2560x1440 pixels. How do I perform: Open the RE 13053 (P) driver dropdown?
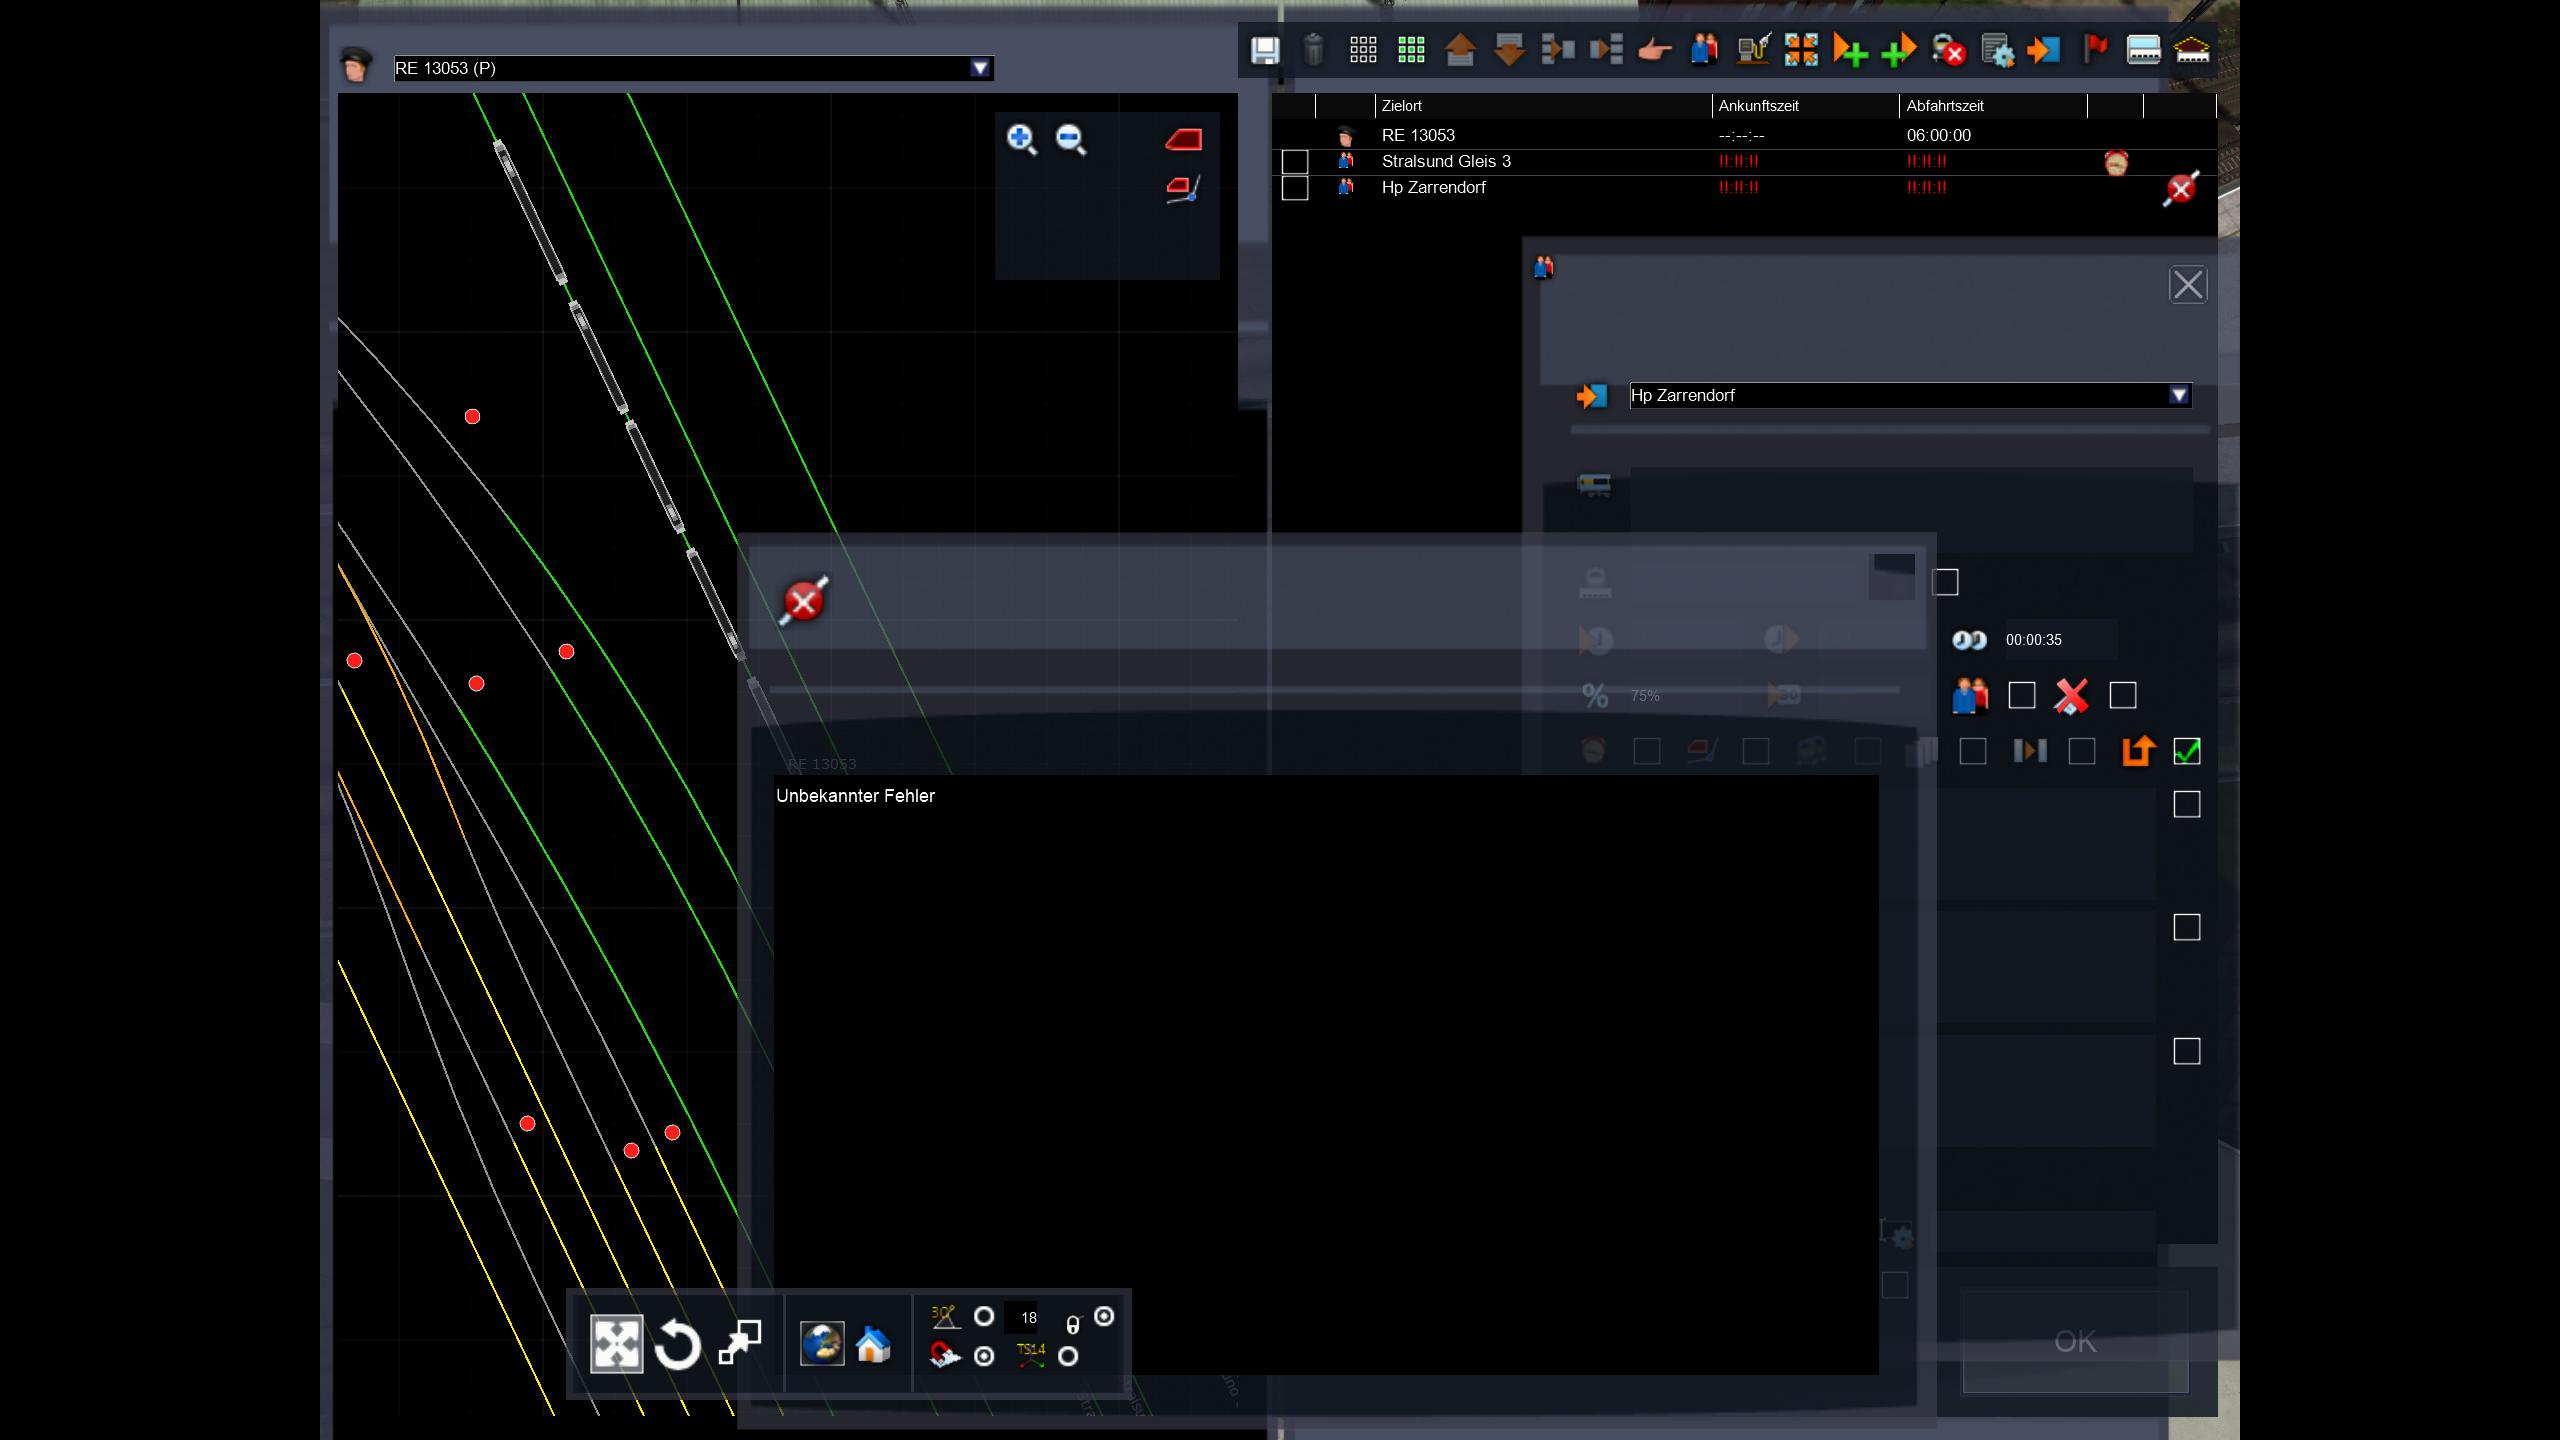coord(980,68)
